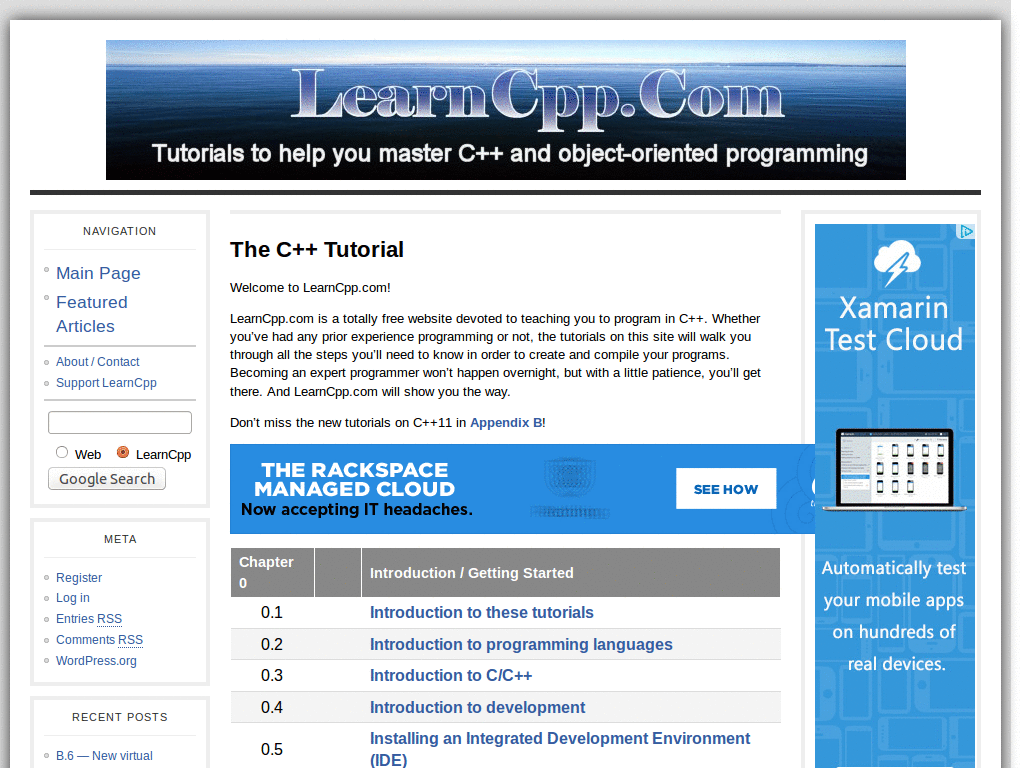The width and height of the screenshot is (1024, 768).
Task: Select the LearnCpp search radio button
Action: point(124,452)
